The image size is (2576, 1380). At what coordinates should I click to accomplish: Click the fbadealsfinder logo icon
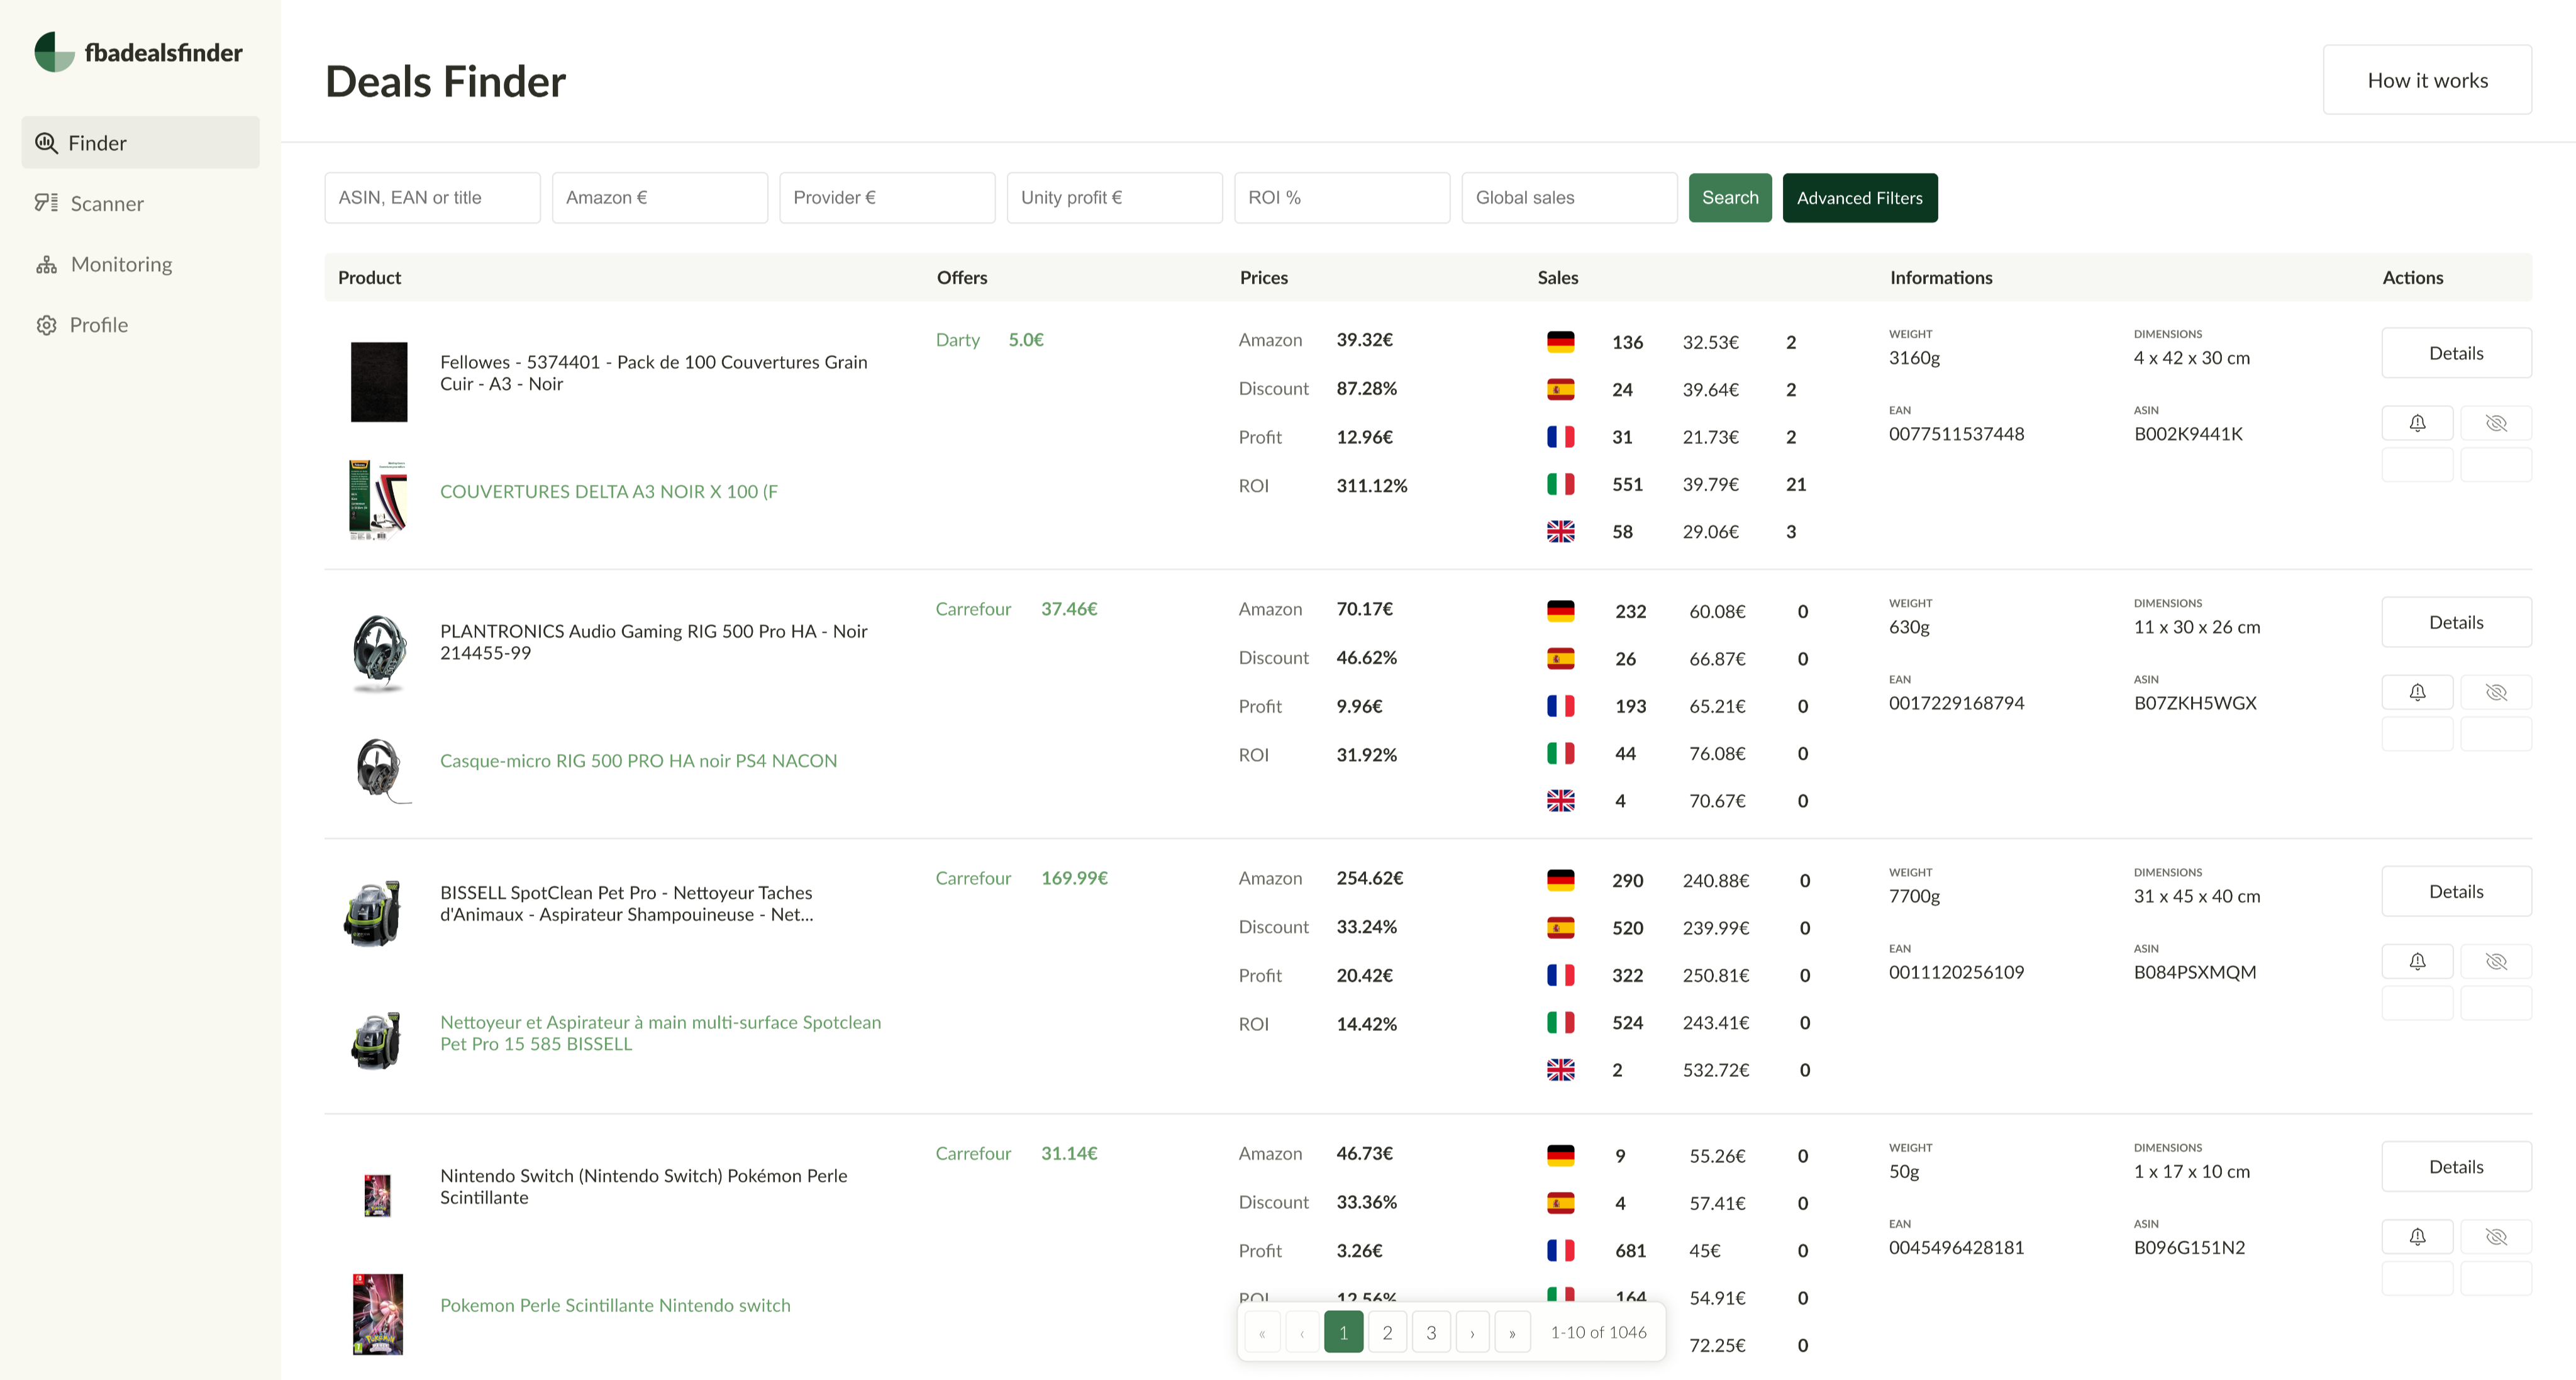(54, 52)
